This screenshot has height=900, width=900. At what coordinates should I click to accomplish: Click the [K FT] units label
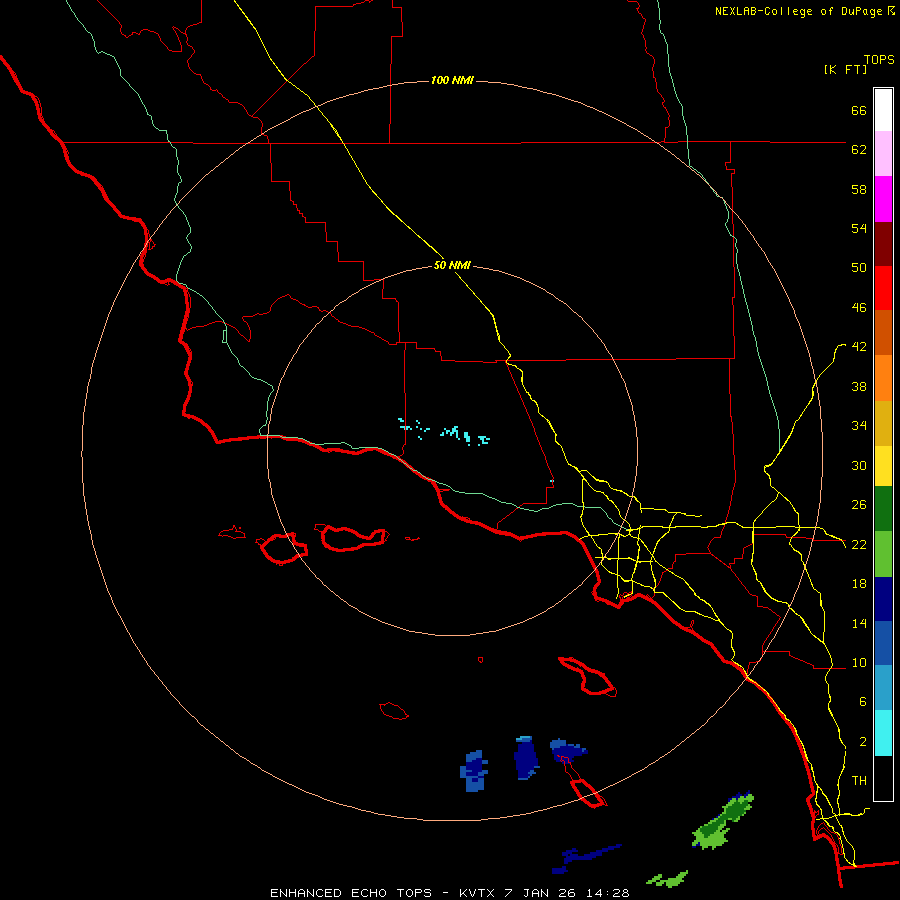(845, 69)
